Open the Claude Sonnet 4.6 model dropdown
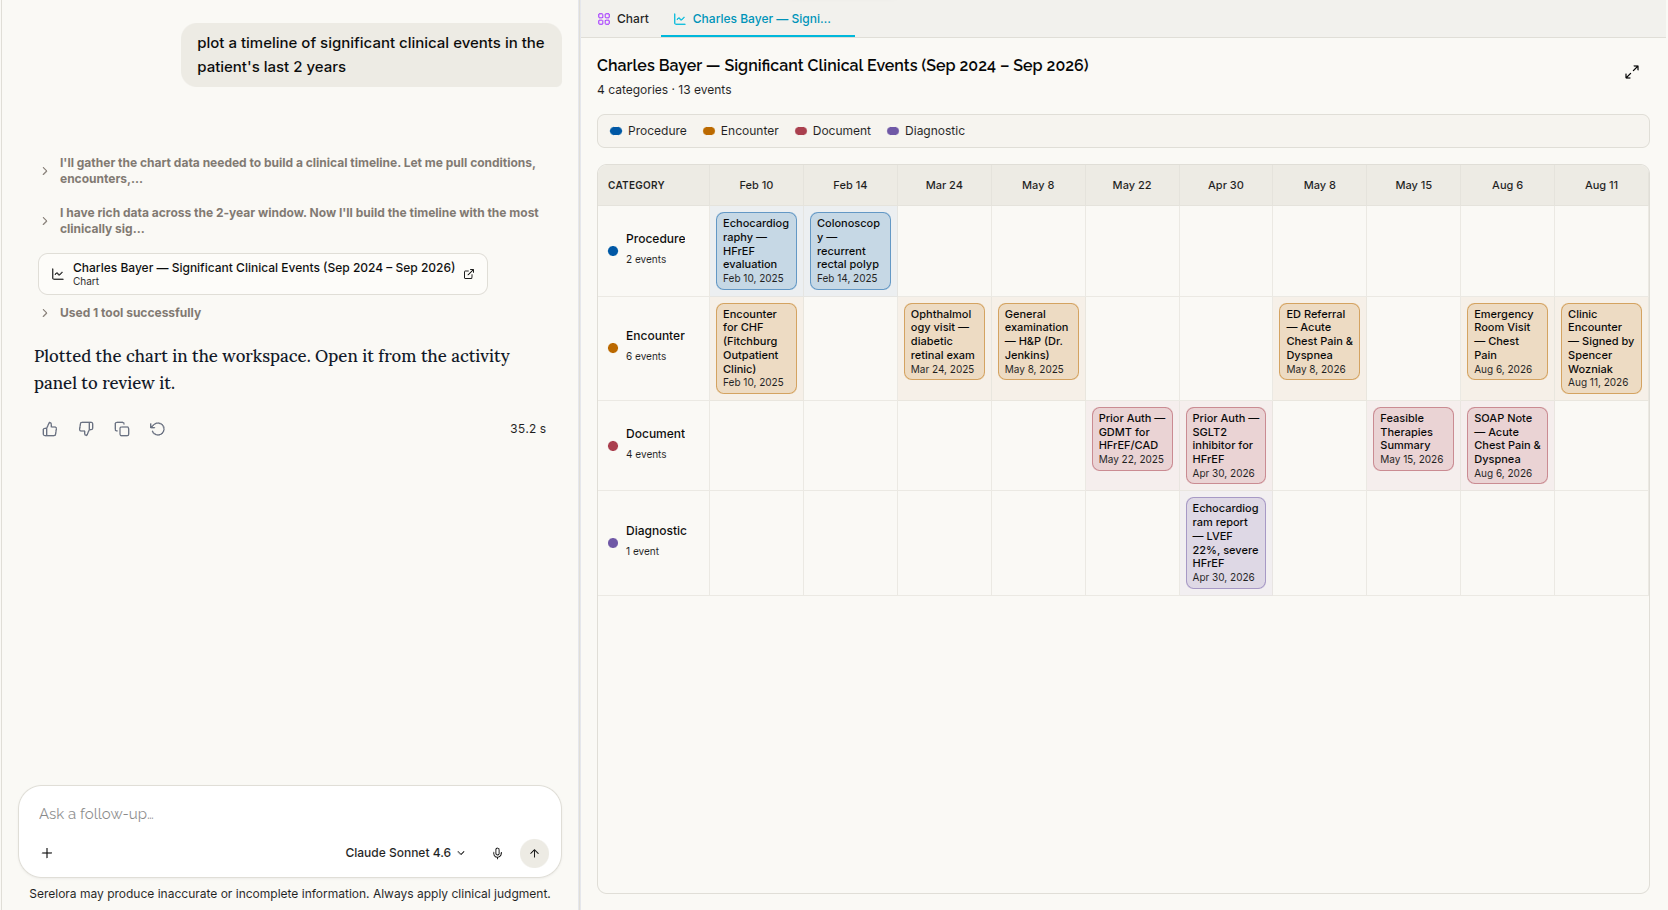The width and height of the screenshot is (1668, 910). pos(405,853)
